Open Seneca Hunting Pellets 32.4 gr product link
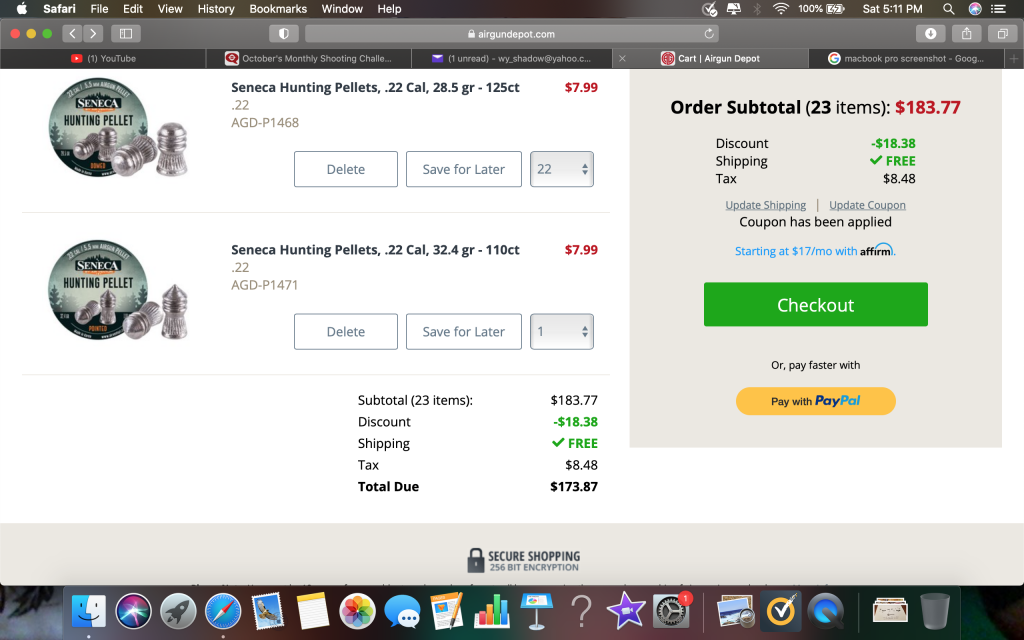Screen dimensions: 1024x640 tap(376, 249)
